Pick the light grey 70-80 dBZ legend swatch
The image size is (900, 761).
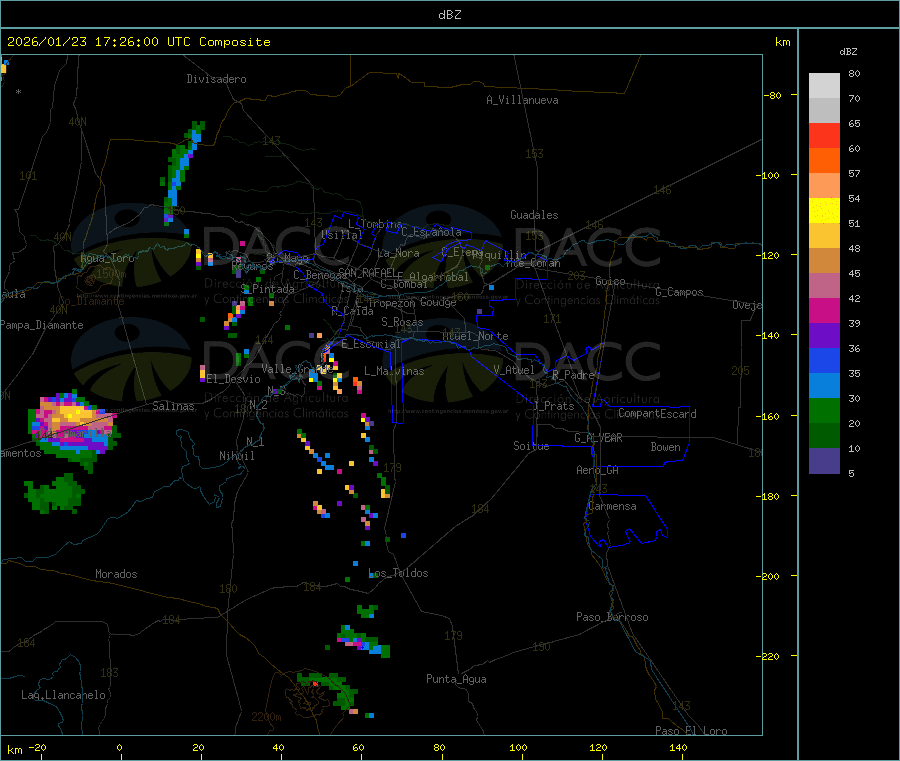824,86
